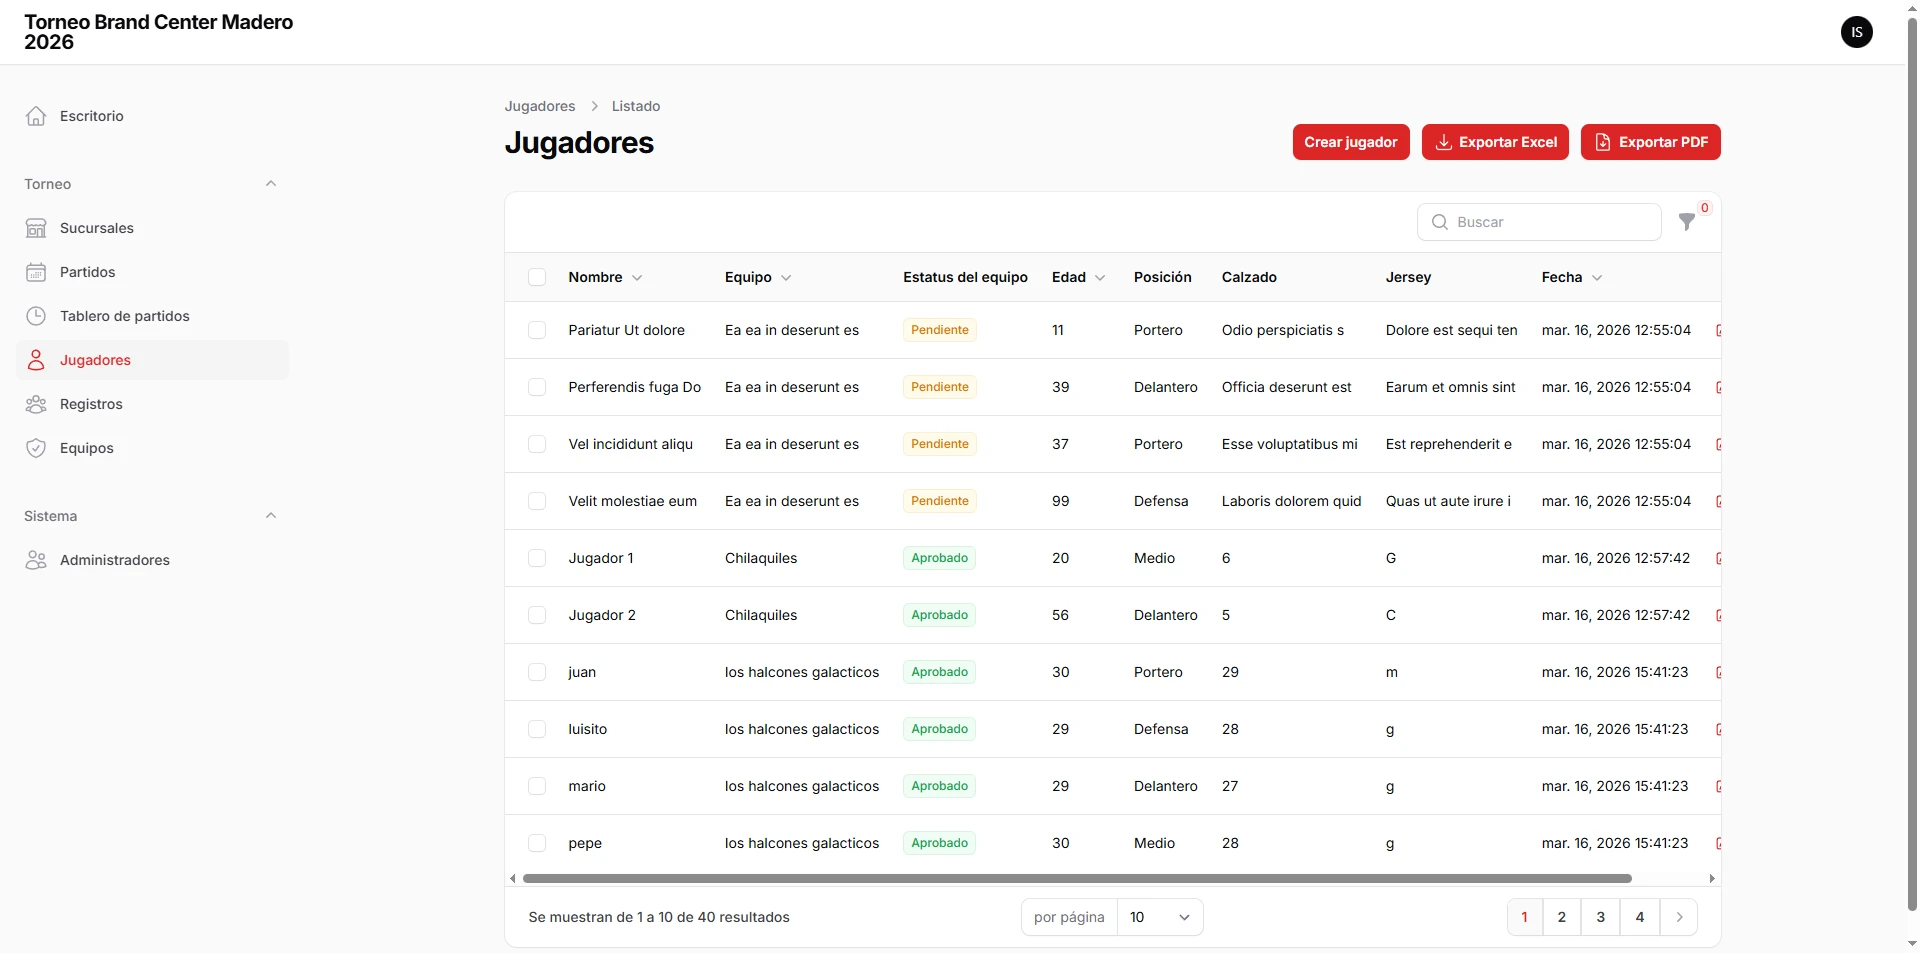Click the red action icon on juan row
1920x953 pixels.
point(1718,672)
